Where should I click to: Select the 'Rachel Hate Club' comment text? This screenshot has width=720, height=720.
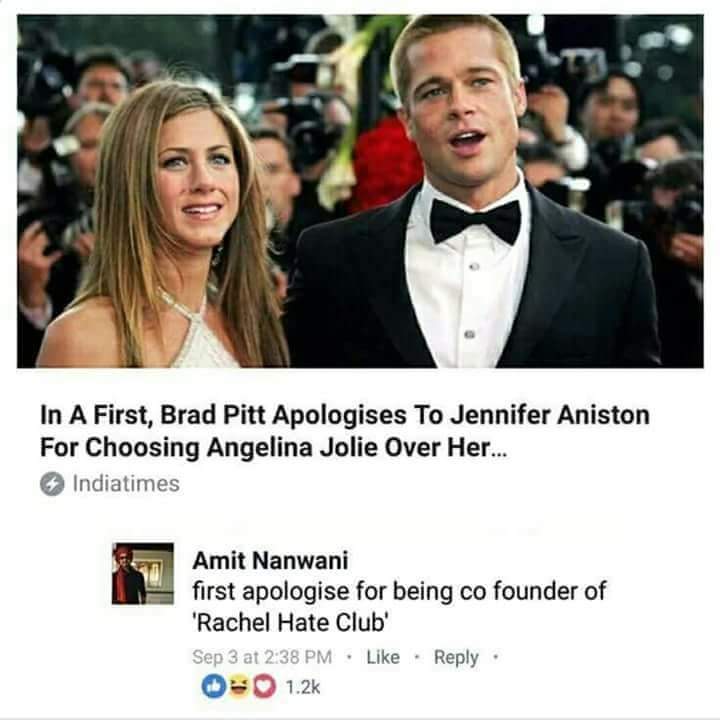tap(292, 623)
